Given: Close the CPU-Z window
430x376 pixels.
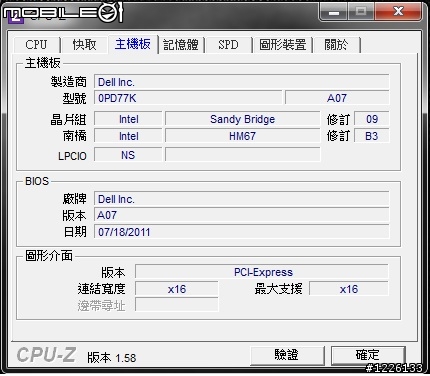Looking at the screenshot, I should pyautogui.click(x=398, y=12).
